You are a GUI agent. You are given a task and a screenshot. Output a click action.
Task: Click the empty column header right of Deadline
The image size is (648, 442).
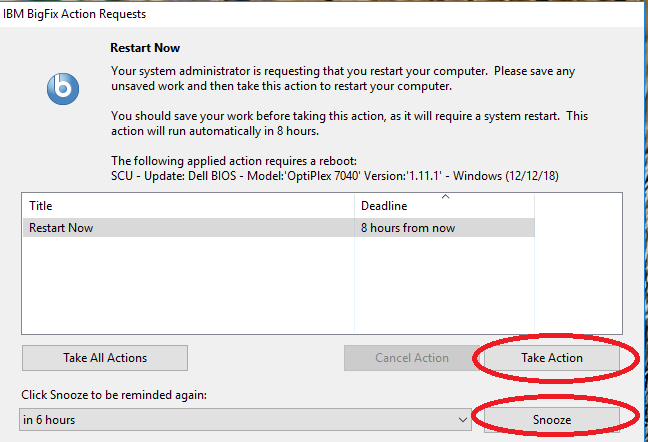[585, 205]
